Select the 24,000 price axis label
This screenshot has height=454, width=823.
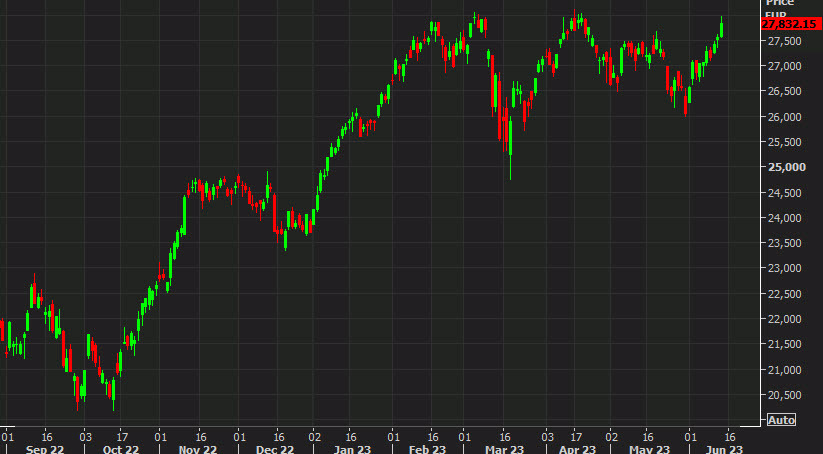point(784,218)
